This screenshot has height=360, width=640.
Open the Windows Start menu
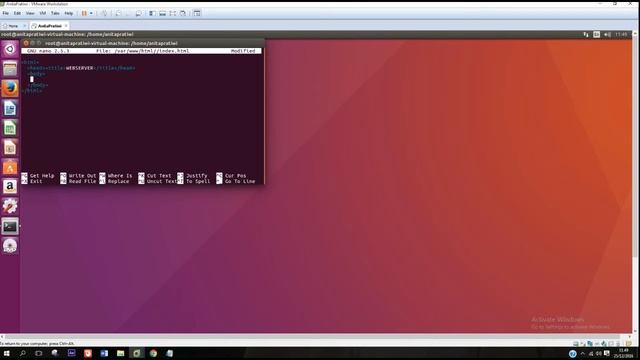(7, 353)
